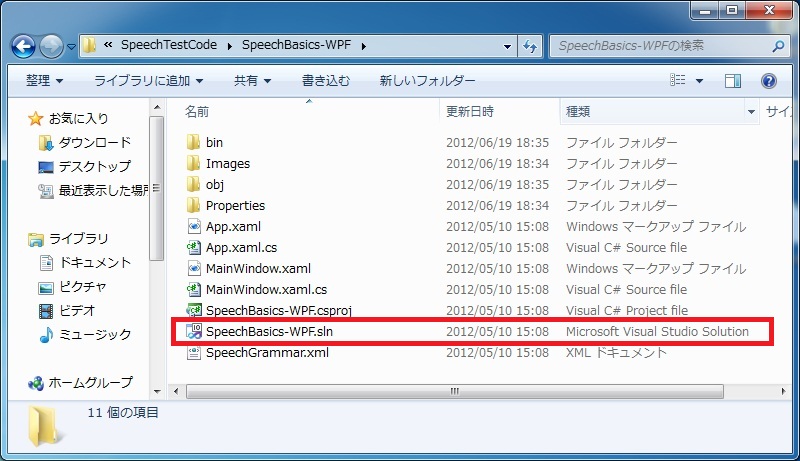
Task: Open the ライブラリに追加 dropdown
Action: pos(148,80)
